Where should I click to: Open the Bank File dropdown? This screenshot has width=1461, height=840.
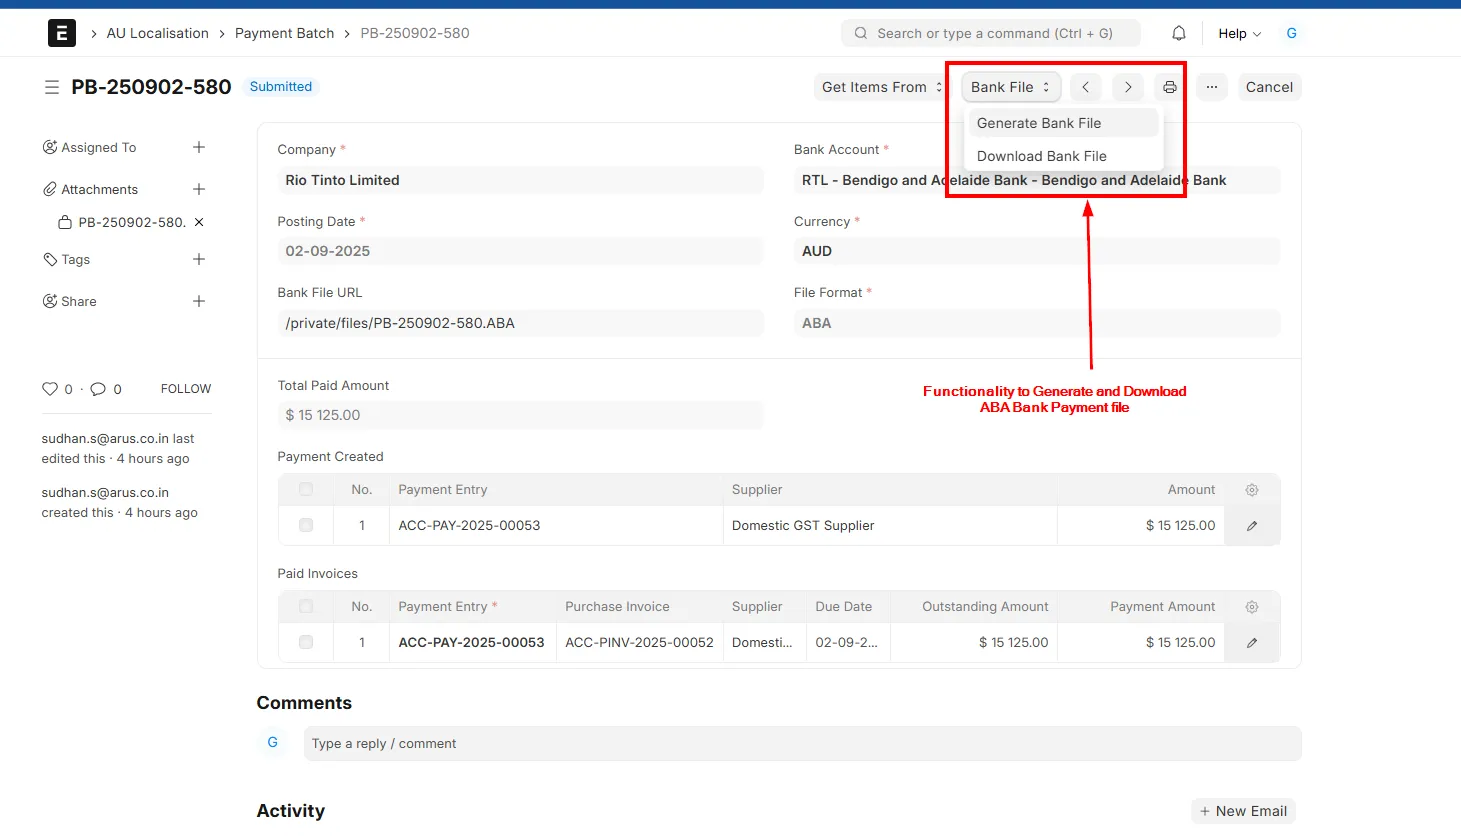tap(1010, 87)
